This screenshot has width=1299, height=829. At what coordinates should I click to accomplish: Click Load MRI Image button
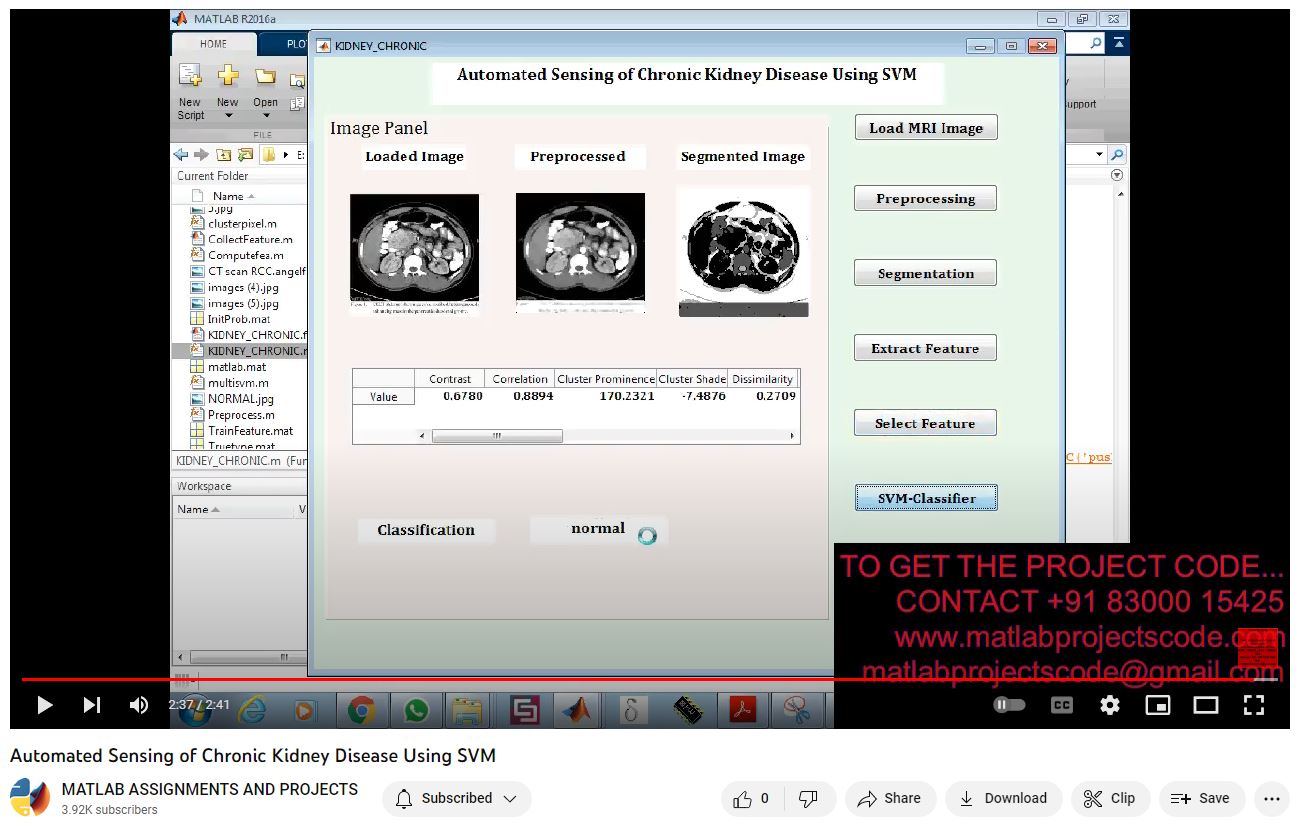[x=926, y=128]
